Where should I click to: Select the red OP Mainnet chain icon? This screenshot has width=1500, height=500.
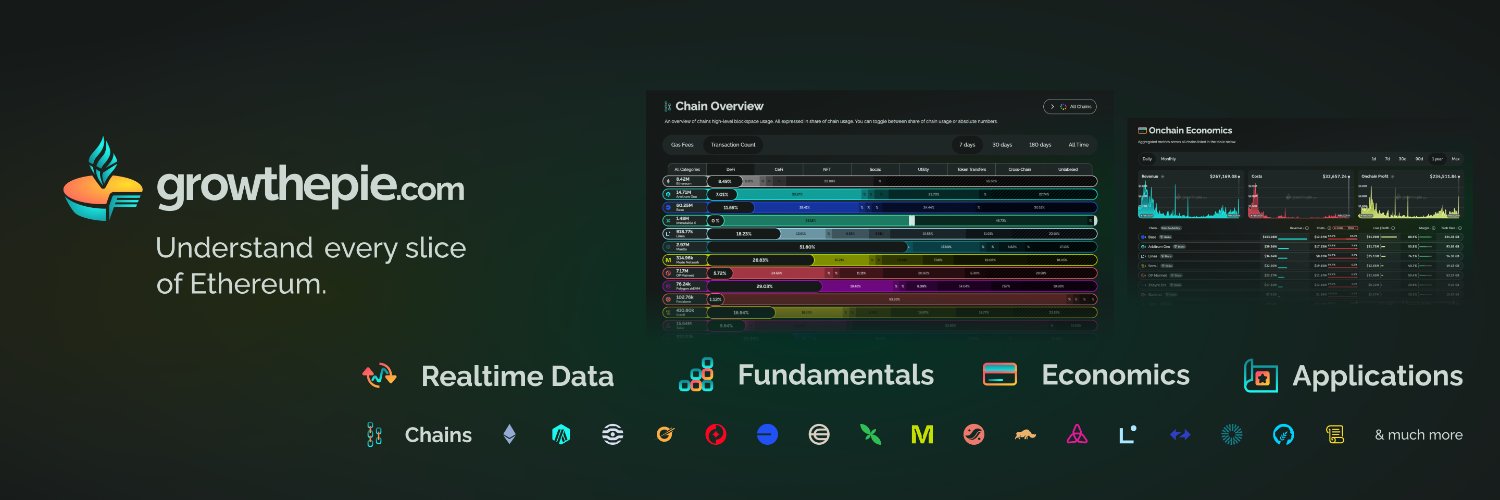coord(715,435)
